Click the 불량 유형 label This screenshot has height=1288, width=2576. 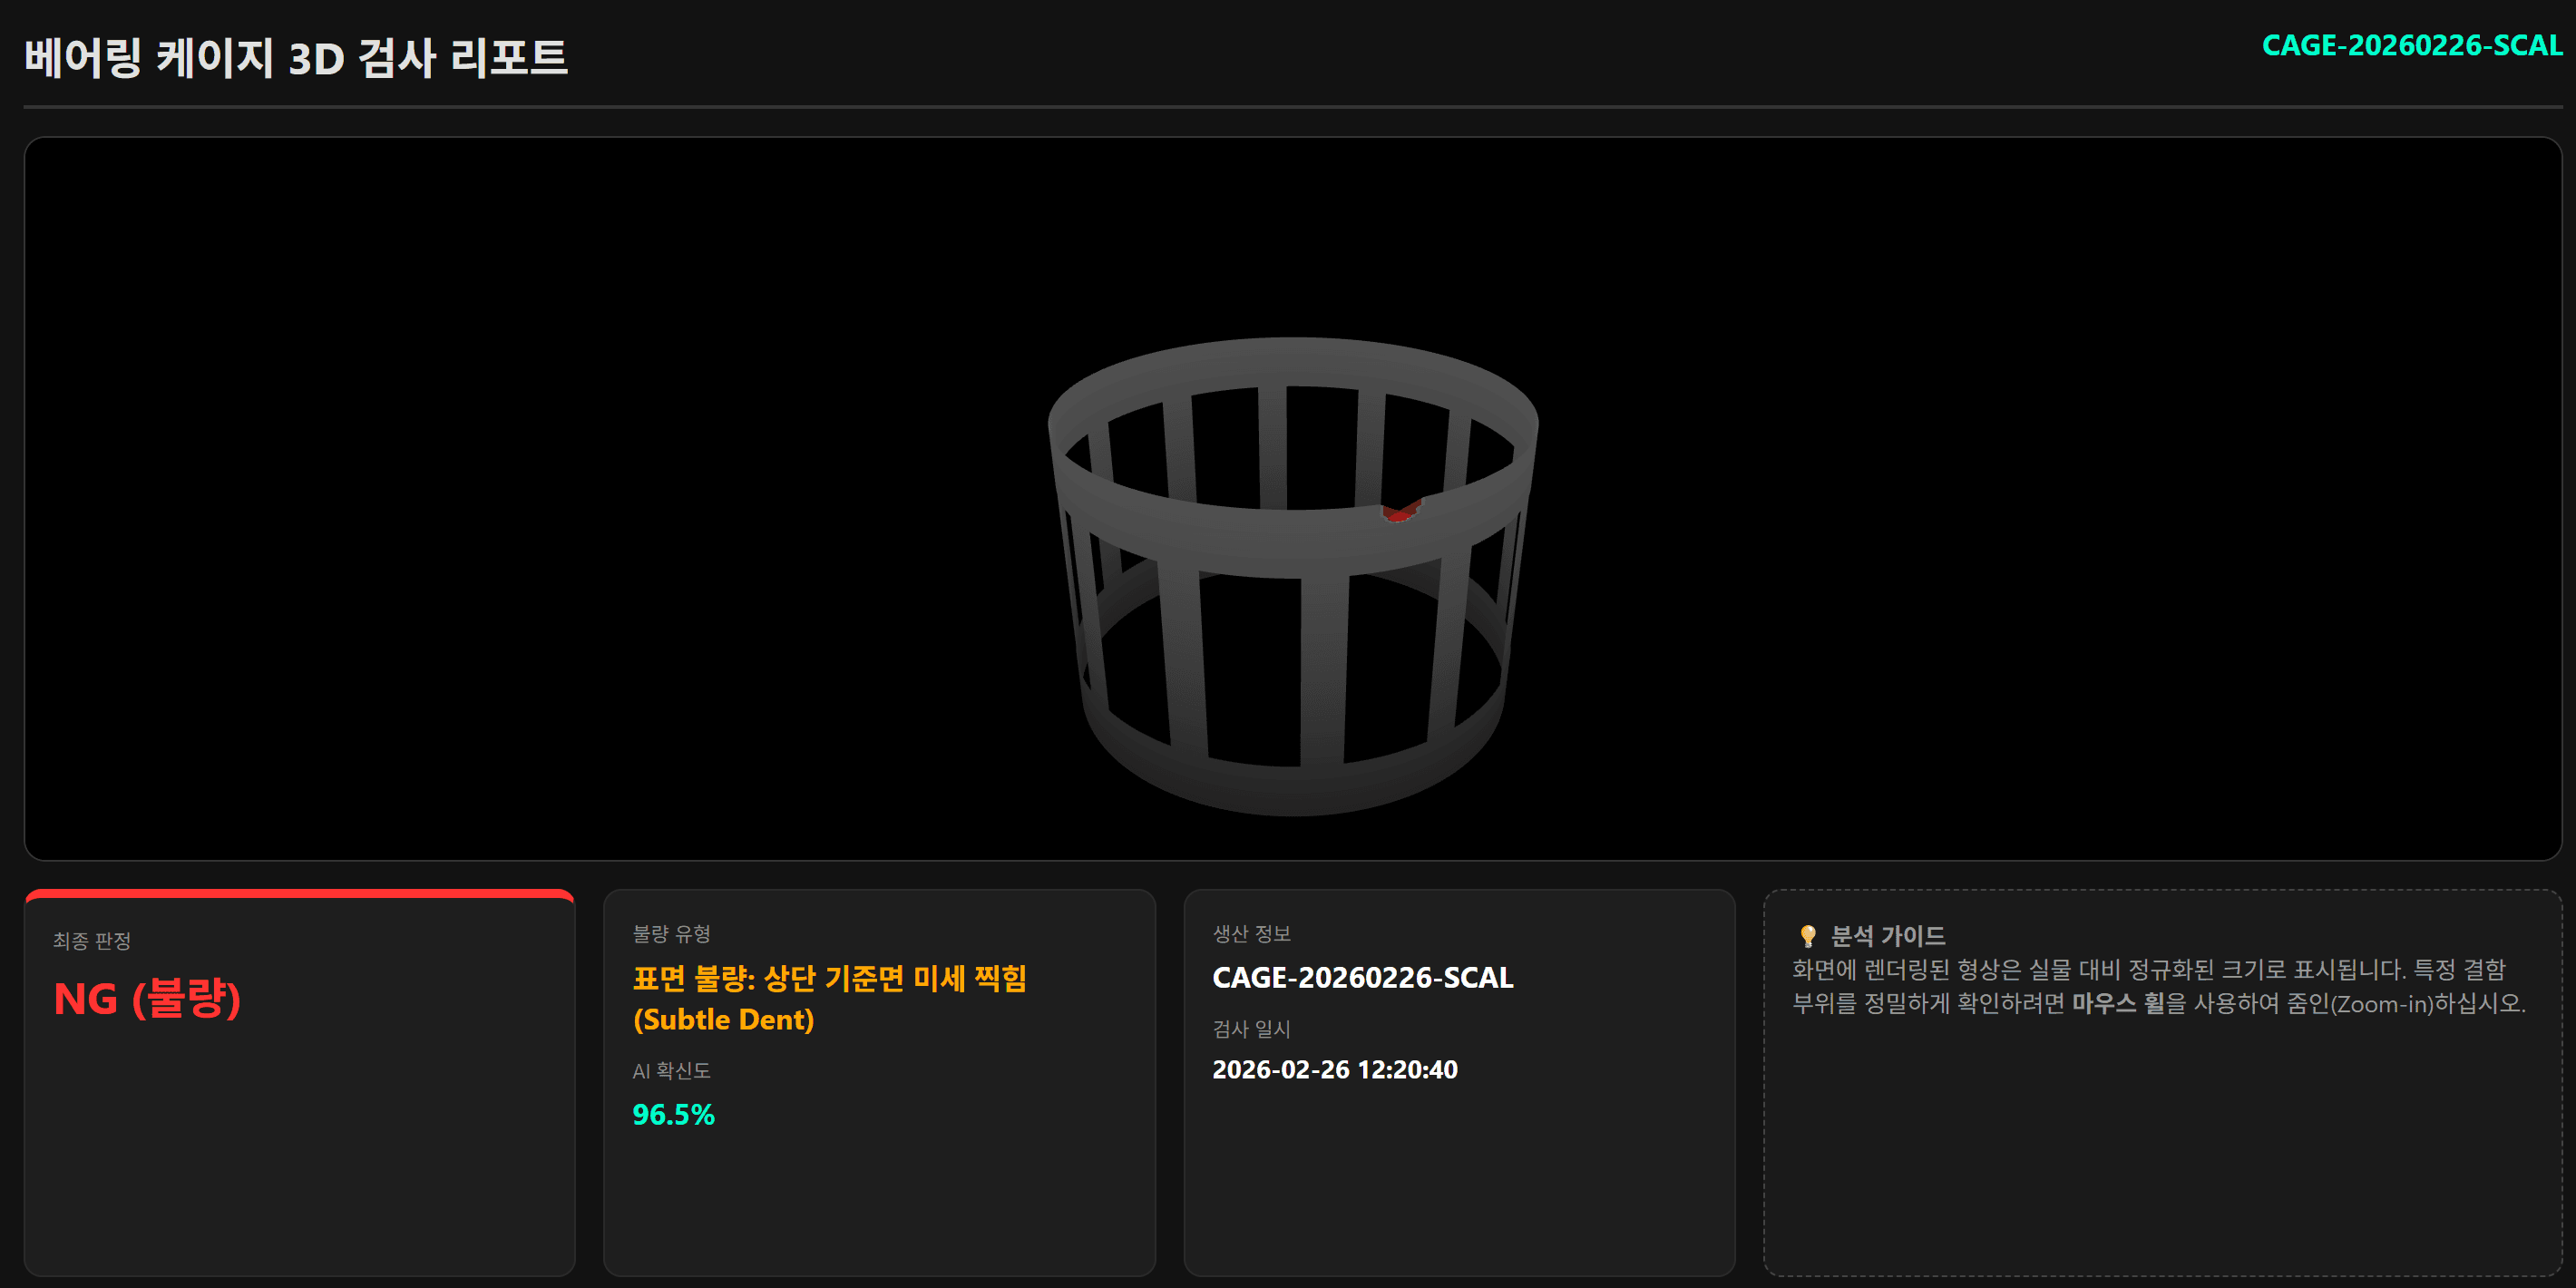[671, 933]
